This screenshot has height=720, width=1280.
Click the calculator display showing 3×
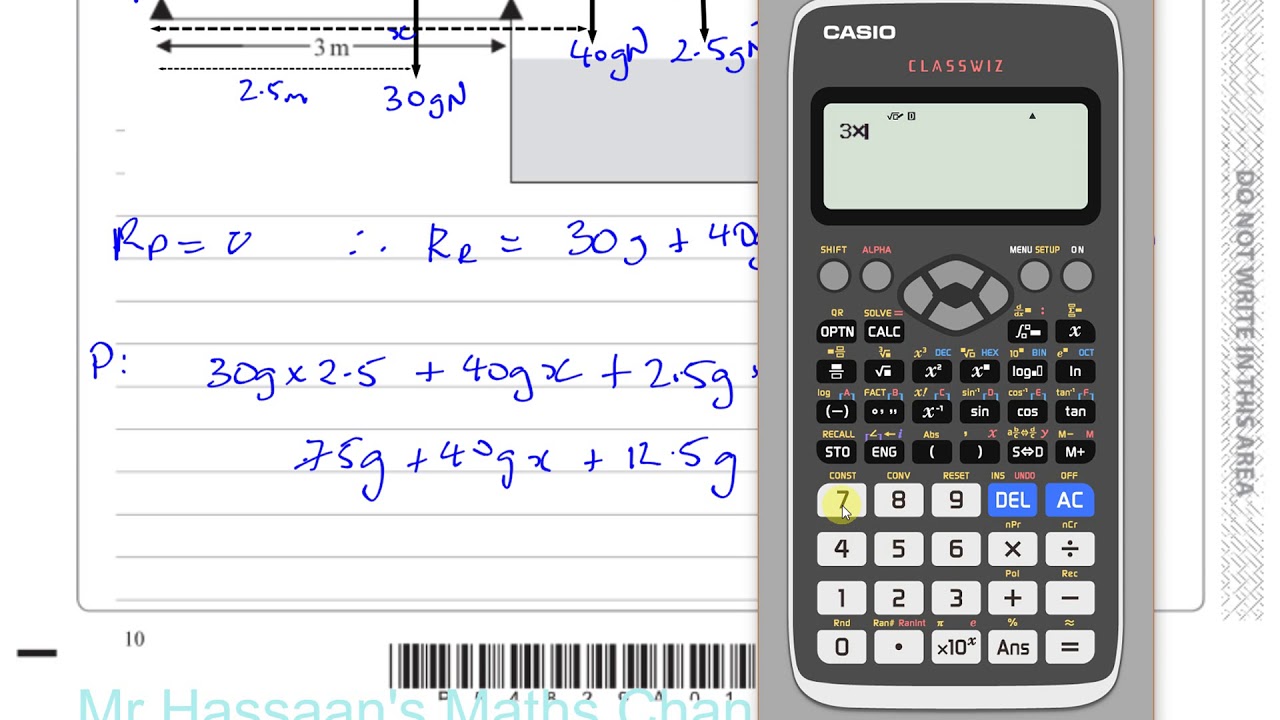tap(955, 156)
